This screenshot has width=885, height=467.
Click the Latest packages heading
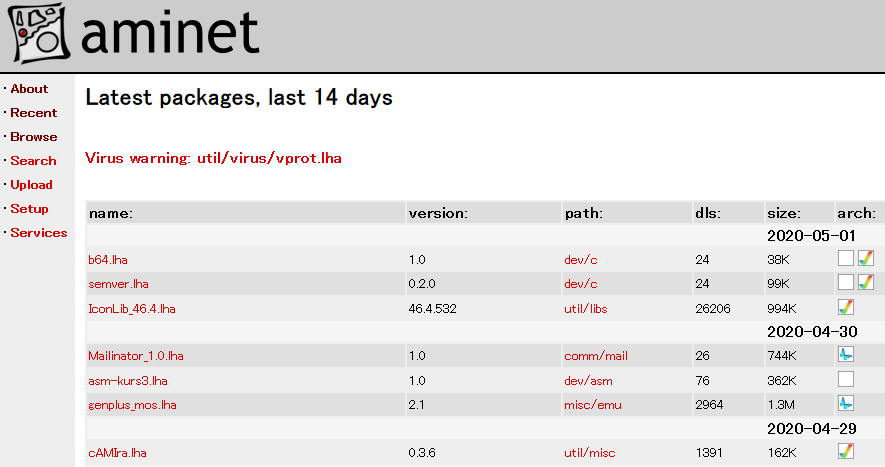point(239,98)
